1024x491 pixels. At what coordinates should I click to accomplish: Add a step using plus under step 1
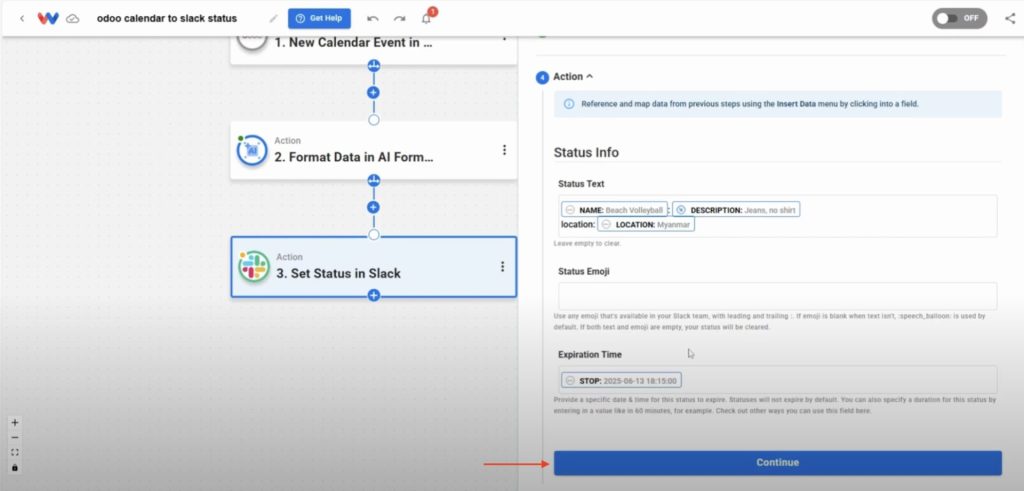click(374, 93)
